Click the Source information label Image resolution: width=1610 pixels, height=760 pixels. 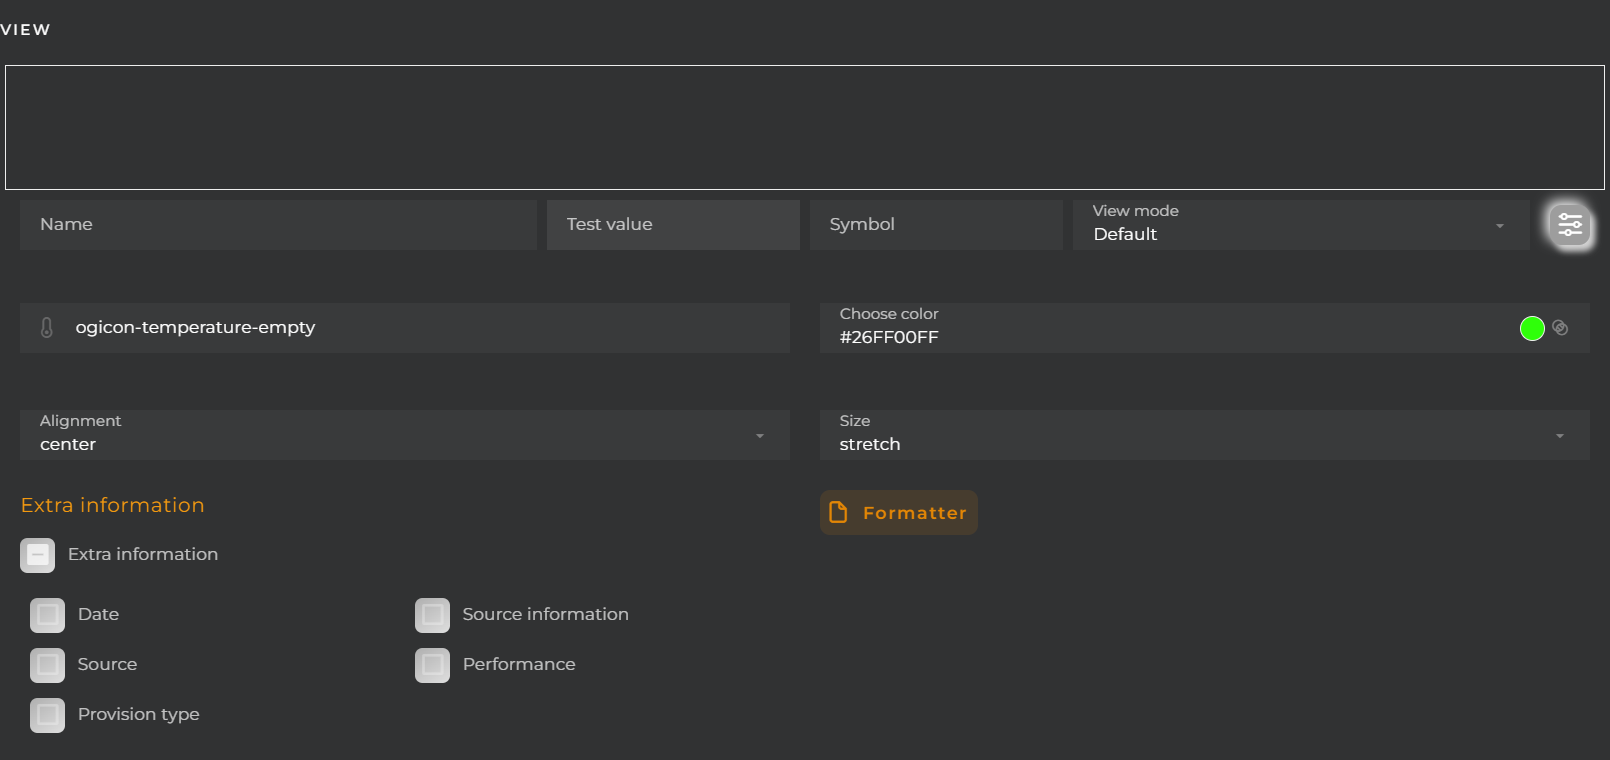click(546, 614)
